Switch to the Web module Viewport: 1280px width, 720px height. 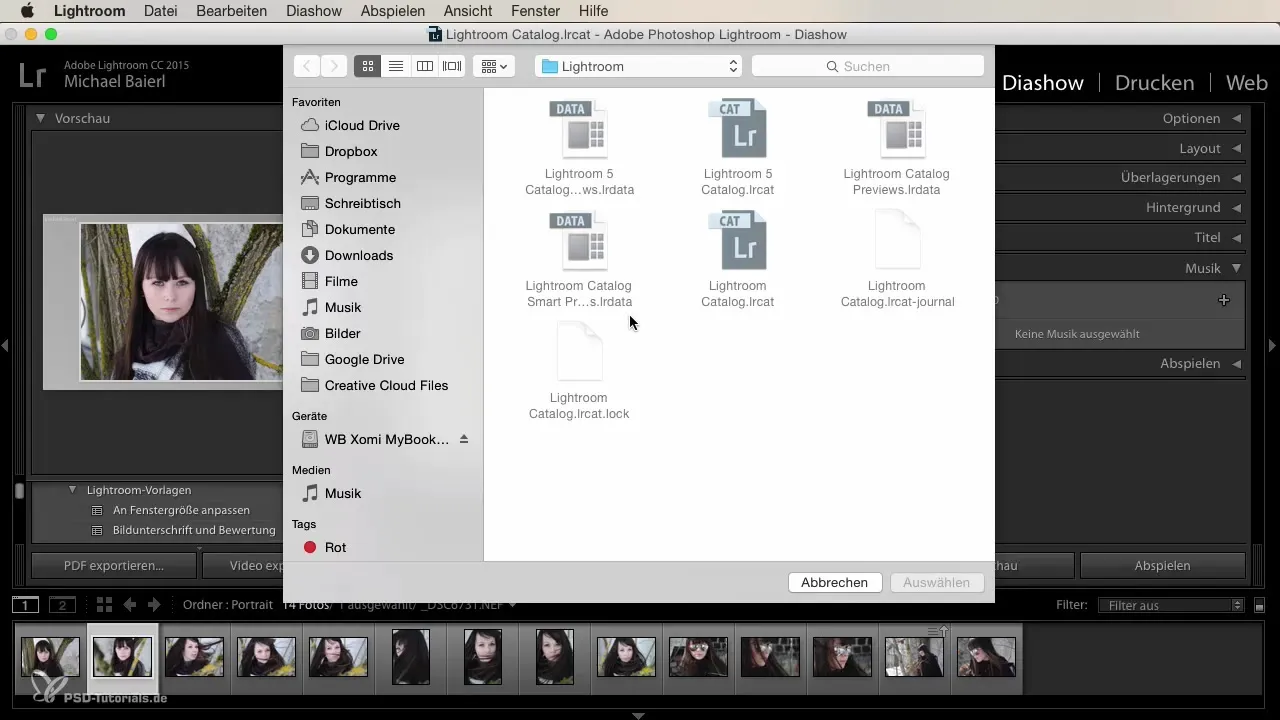pyautogui.click(x=1247, y=83)
